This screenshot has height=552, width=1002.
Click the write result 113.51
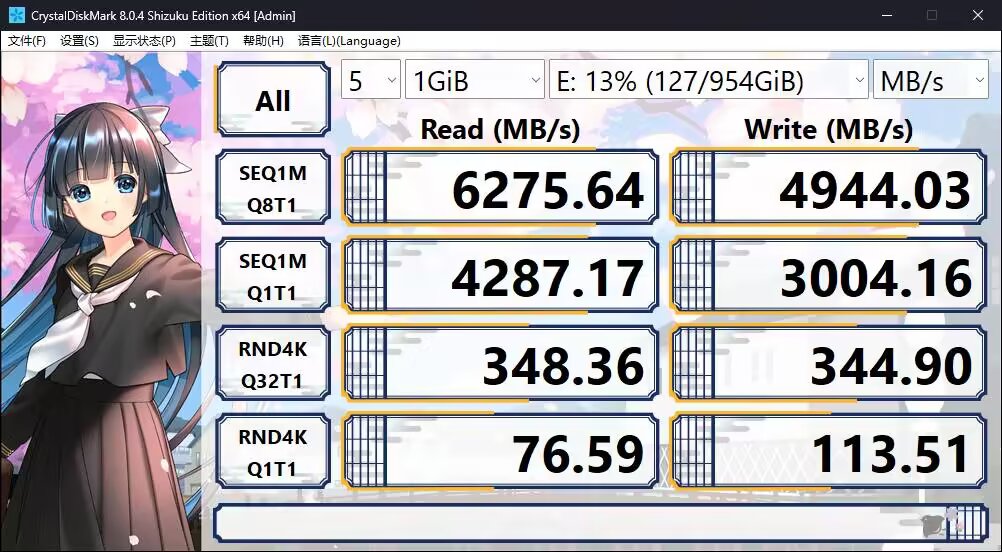tap(829, 452)
